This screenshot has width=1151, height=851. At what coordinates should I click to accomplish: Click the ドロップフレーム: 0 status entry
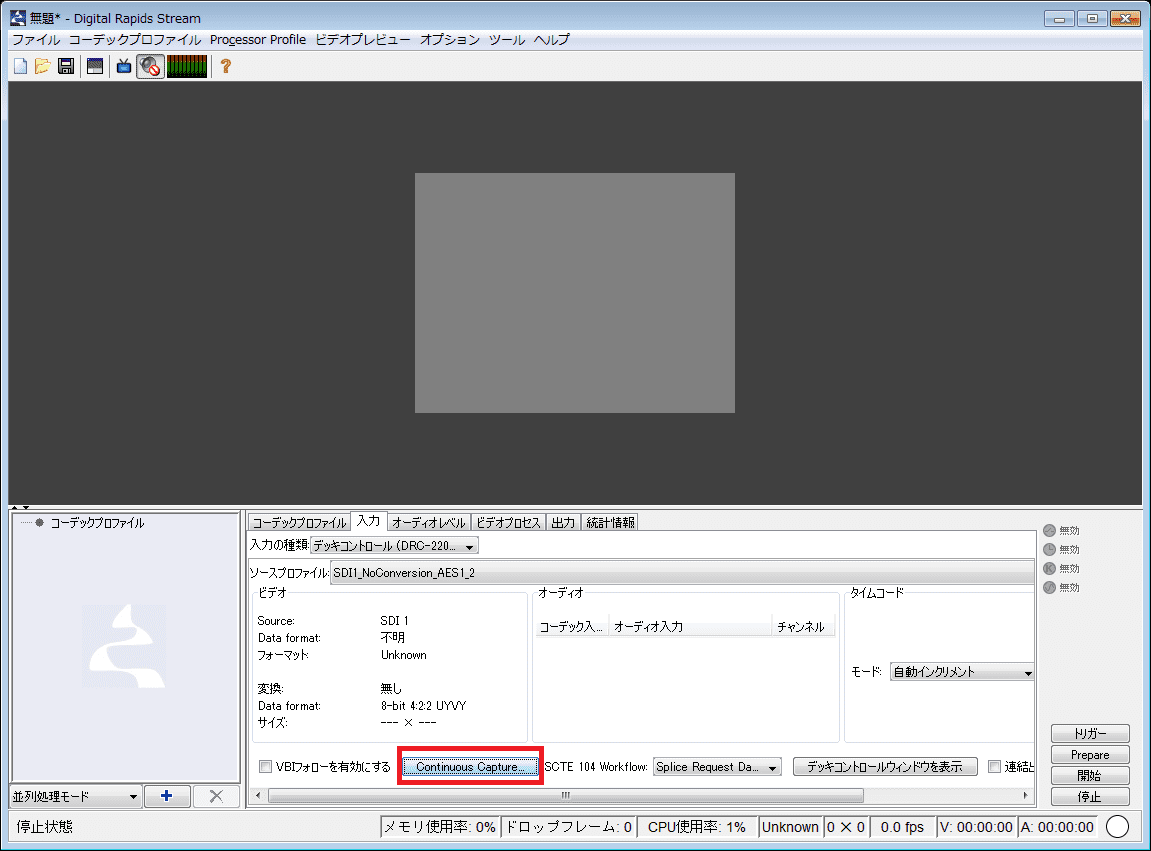point(569,827)
